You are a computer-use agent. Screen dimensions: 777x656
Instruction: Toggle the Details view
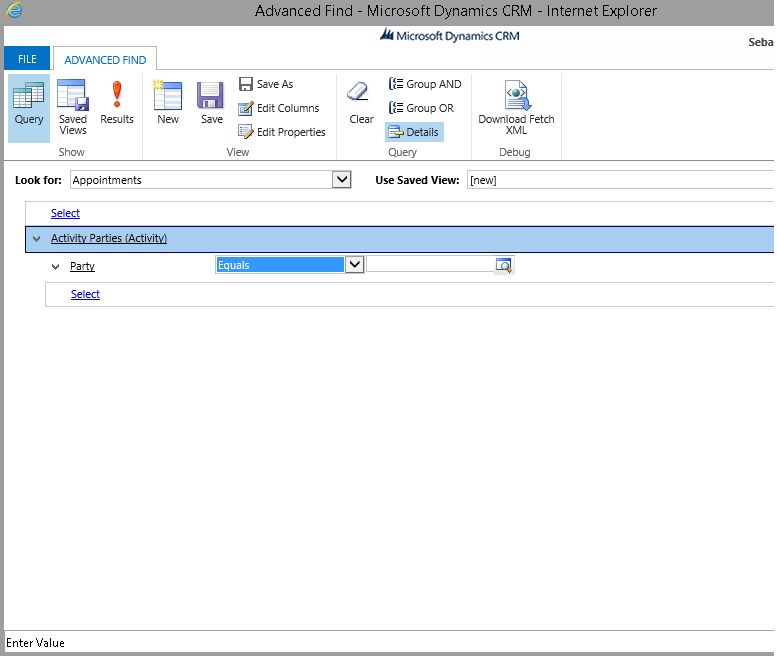[x=414, y=132]
